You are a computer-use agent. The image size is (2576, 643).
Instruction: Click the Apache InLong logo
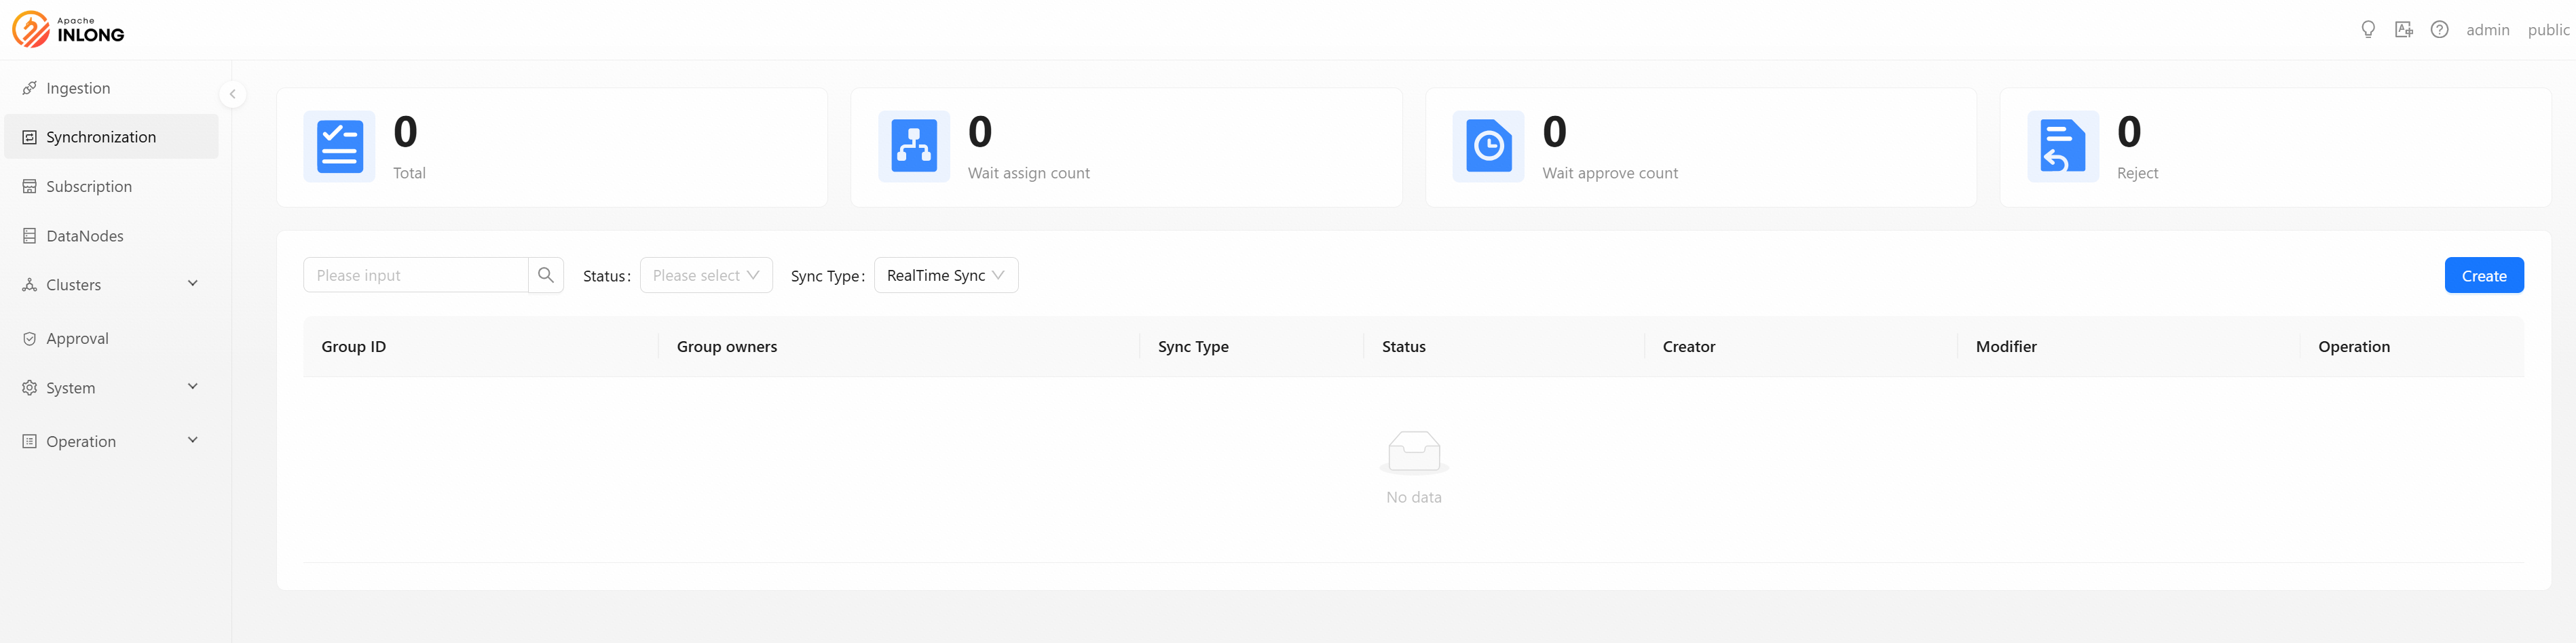point(68,30)
